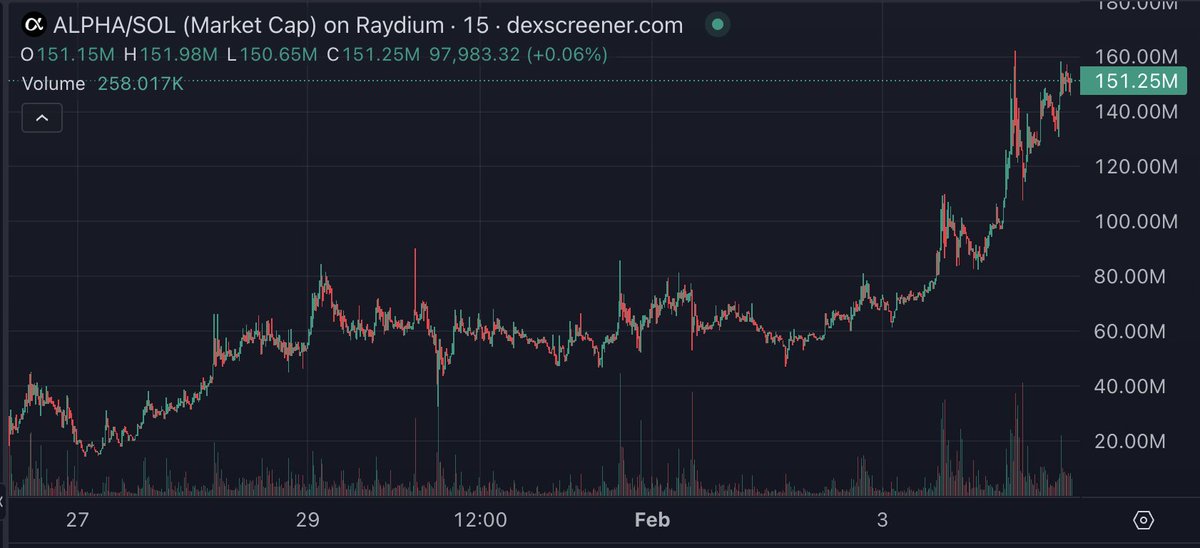1200x548 pixels.
Task: Click the 160.00M price axis label
Action: 1136,58
